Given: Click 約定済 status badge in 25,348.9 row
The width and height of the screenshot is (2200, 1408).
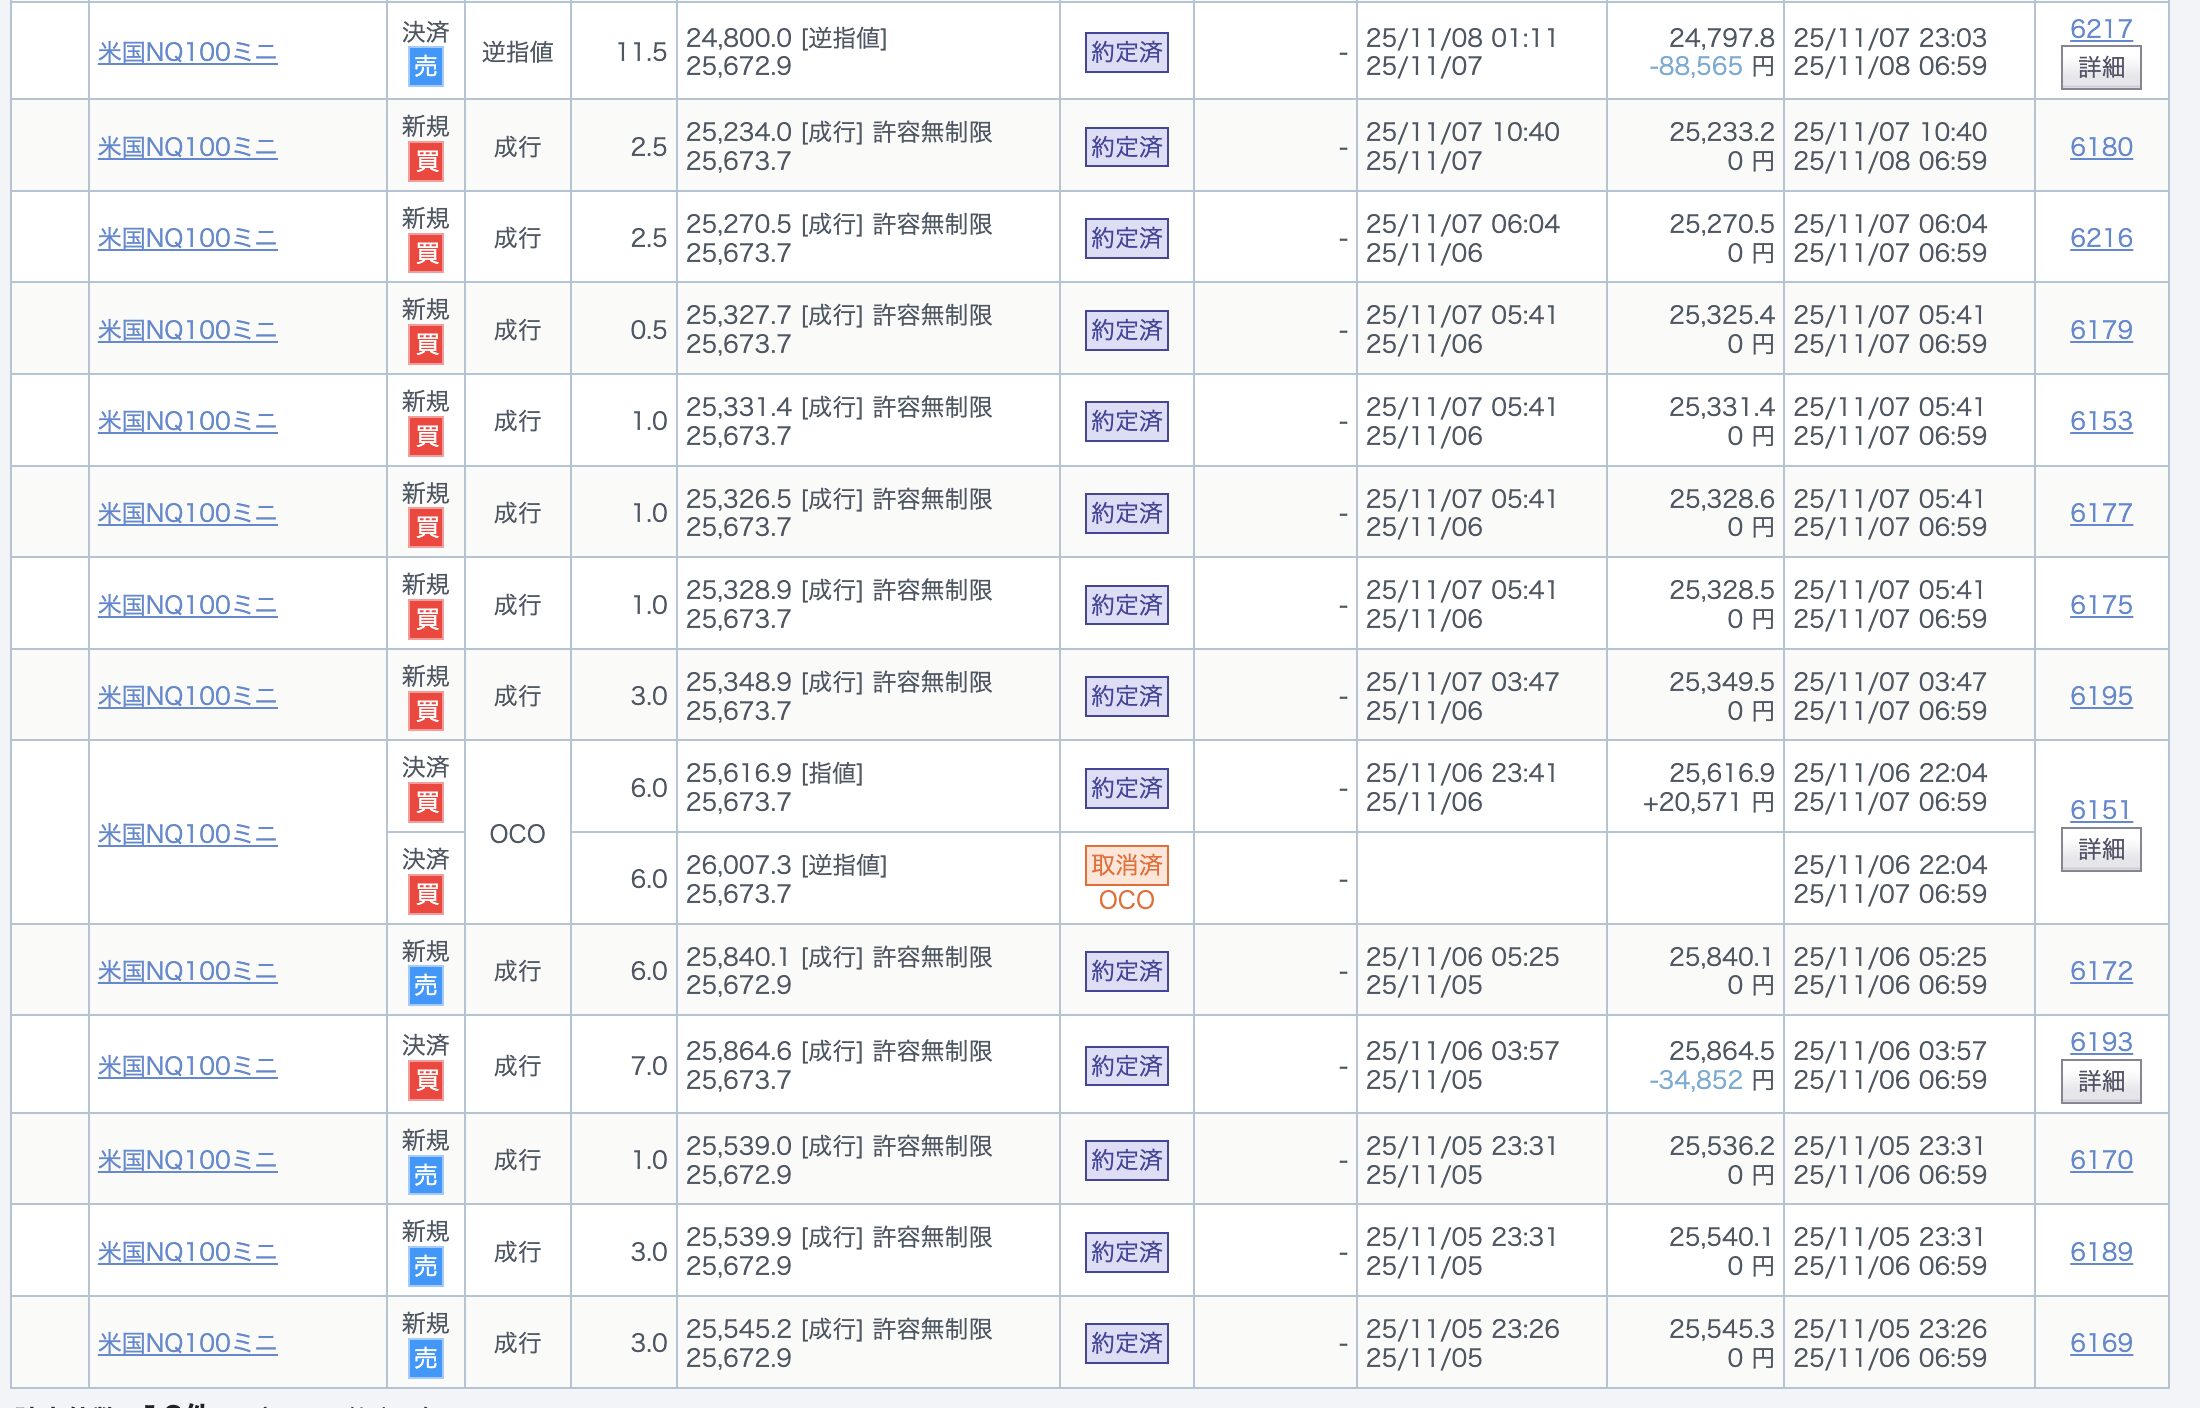Looking at the screenshot, I should point(1126,696).
